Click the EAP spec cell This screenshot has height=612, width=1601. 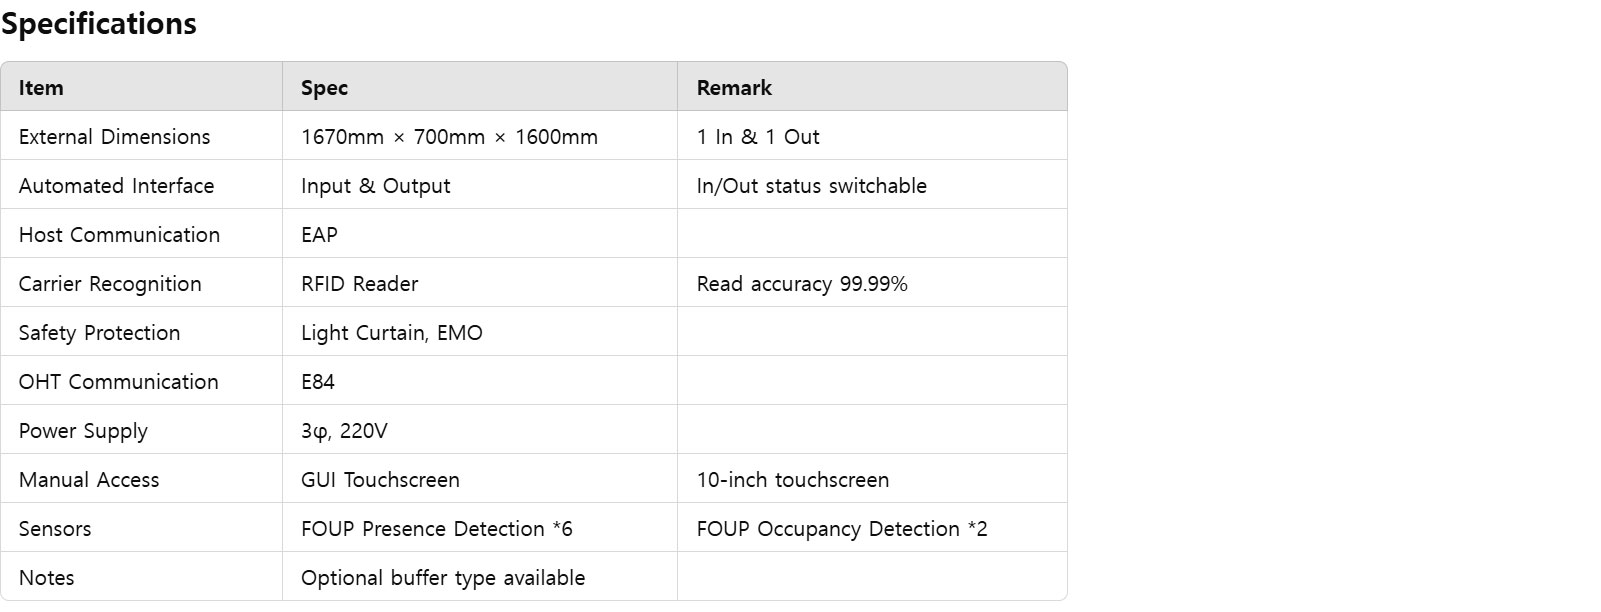coord(480,234)
